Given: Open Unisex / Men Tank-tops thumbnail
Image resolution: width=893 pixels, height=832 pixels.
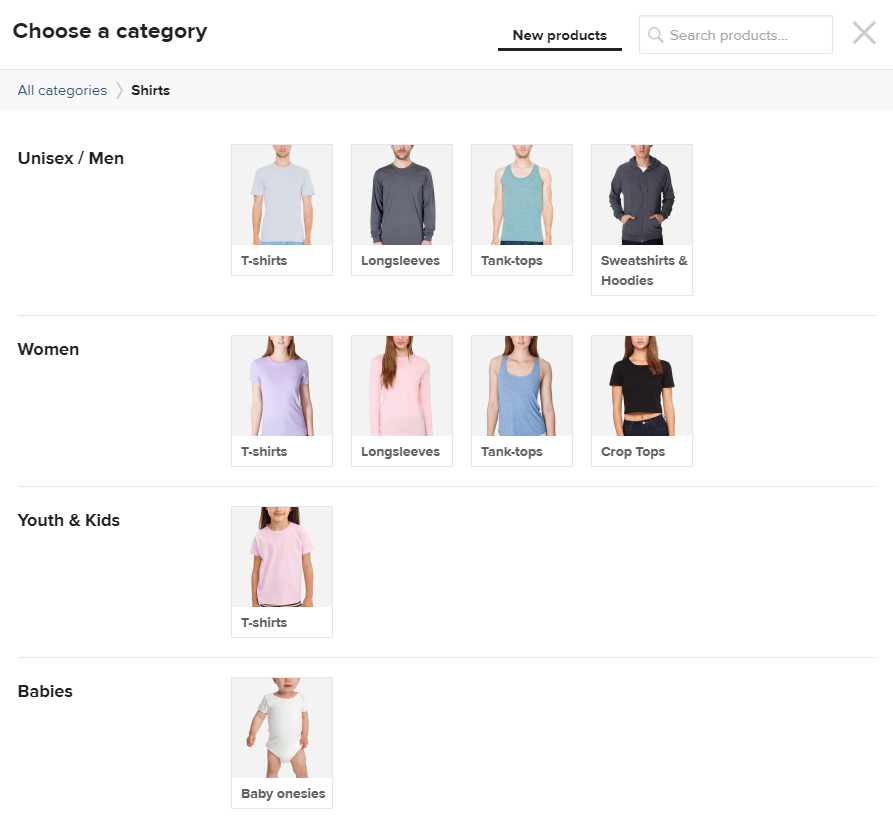Looking at the screenshot, I should tap(522, 195).
